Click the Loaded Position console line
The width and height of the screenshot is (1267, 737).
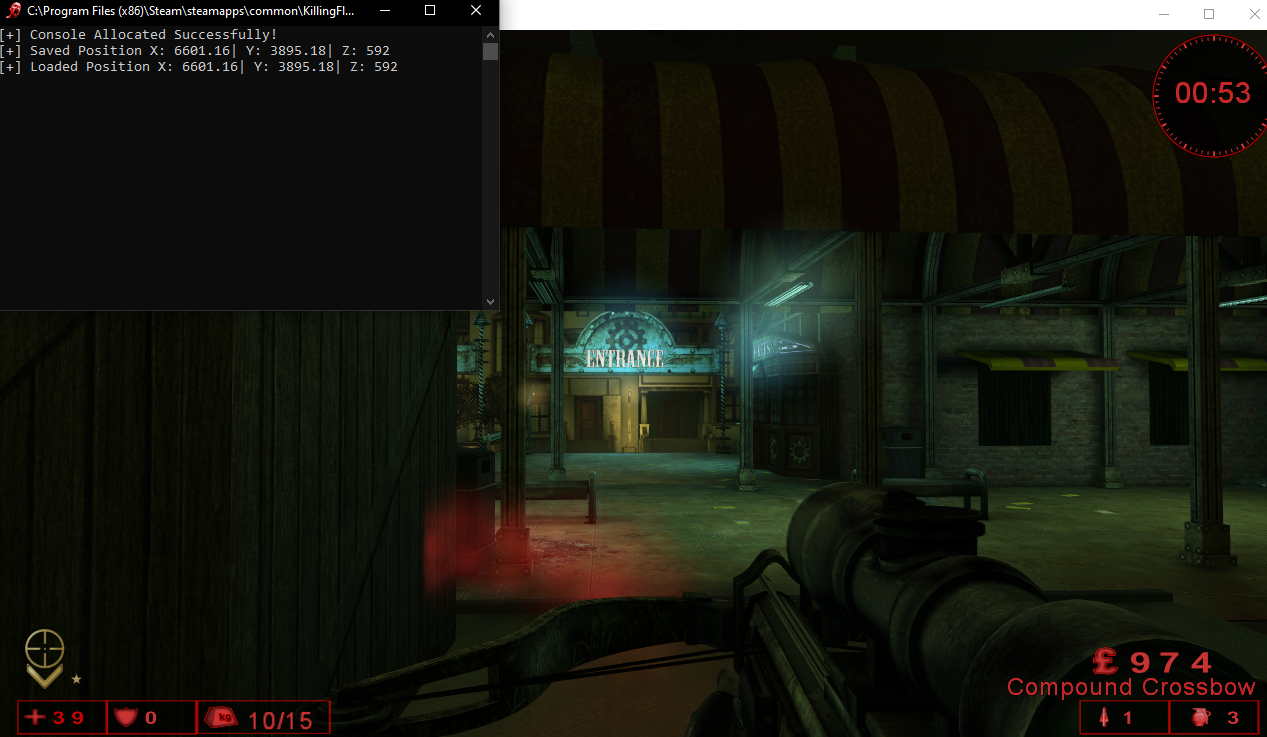coord(200,67)
